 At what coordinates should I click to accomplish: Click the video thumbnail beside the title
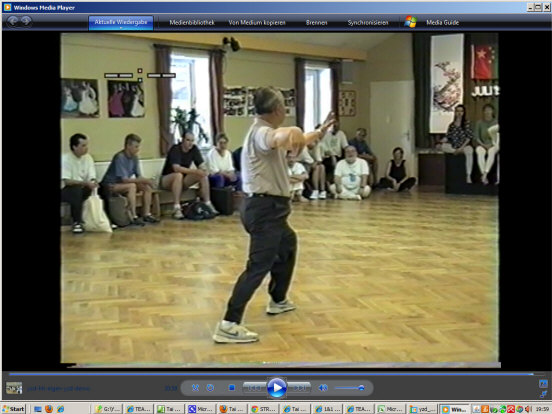pyautogui.click(x=14, y=388)
